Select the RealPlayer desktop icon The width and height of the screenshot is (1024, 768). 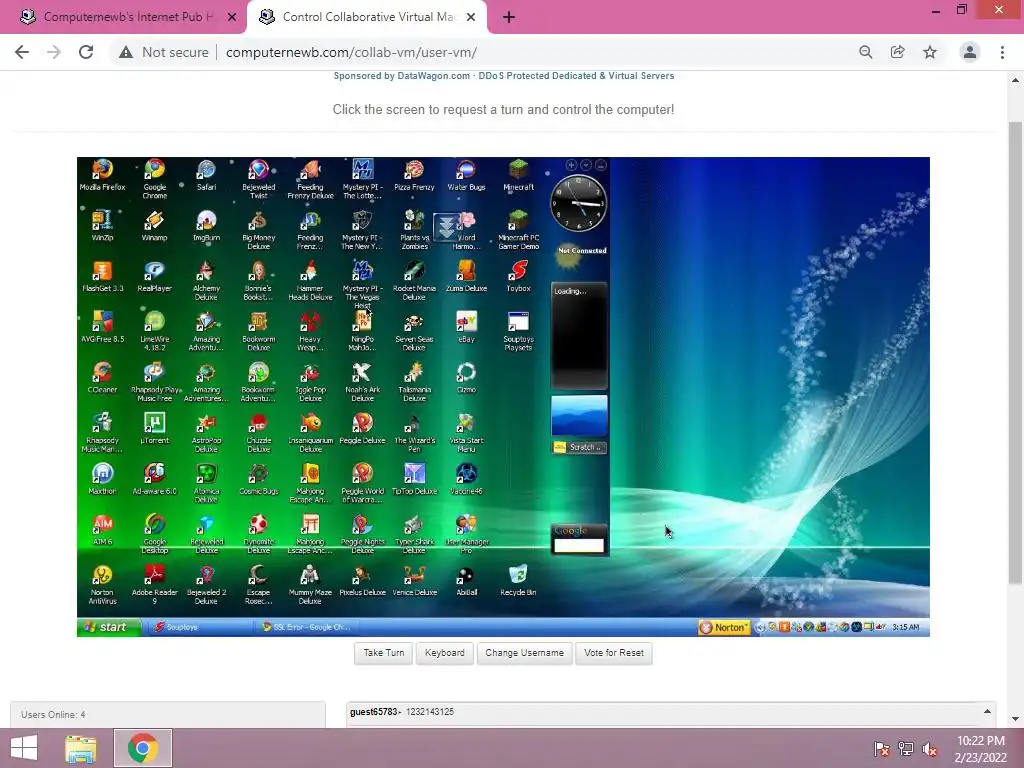tap(155, 276)
